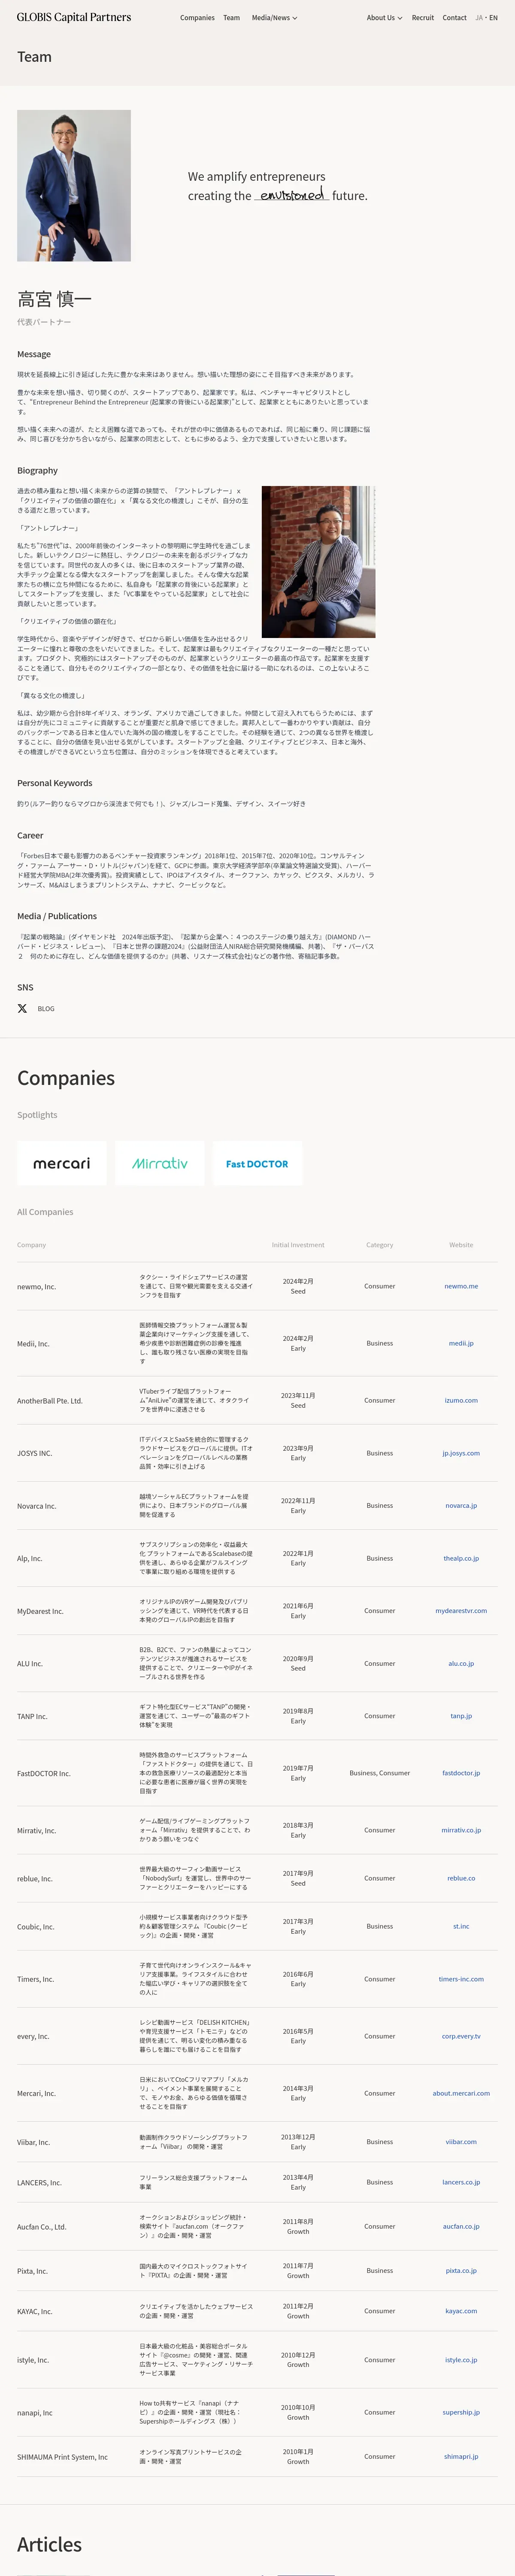The image size is (515, 2576).
Task: Visit the supership.jp website link
Action: pyautogui.click(x=461, y=2412)
